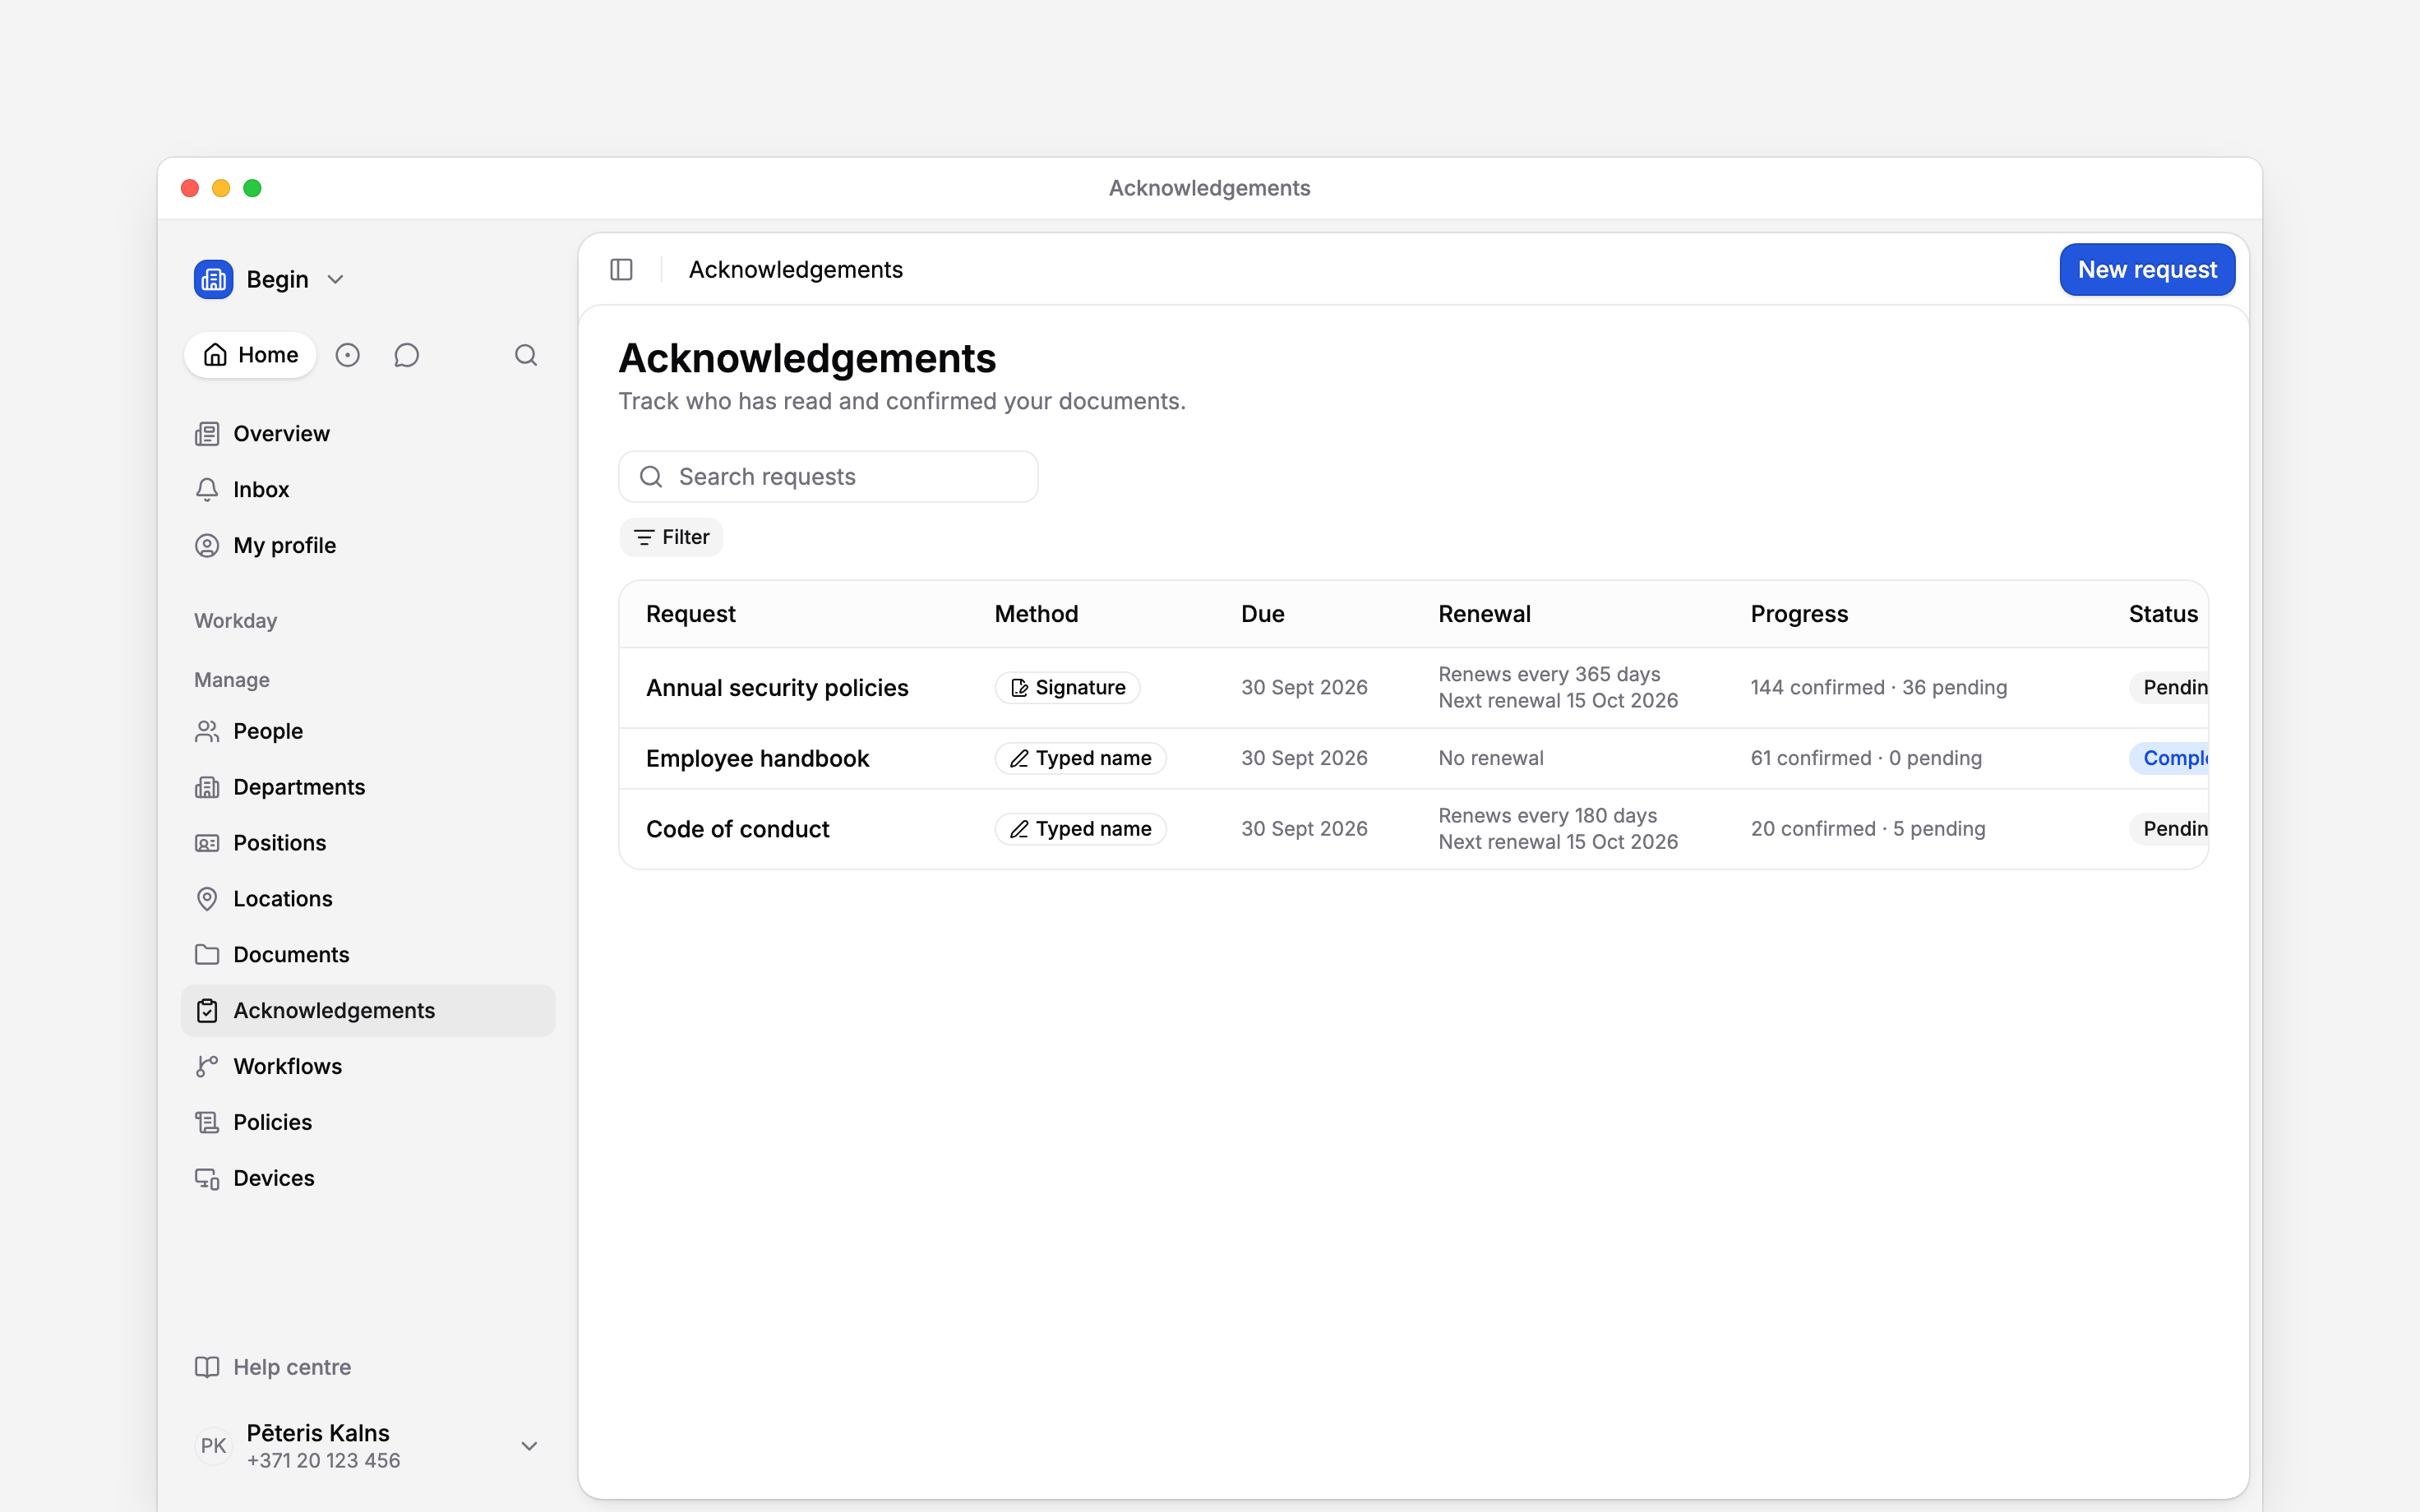Click the Locations pin icon
The width and height of the screenshot is (2420, 1512).
[207, 900]
